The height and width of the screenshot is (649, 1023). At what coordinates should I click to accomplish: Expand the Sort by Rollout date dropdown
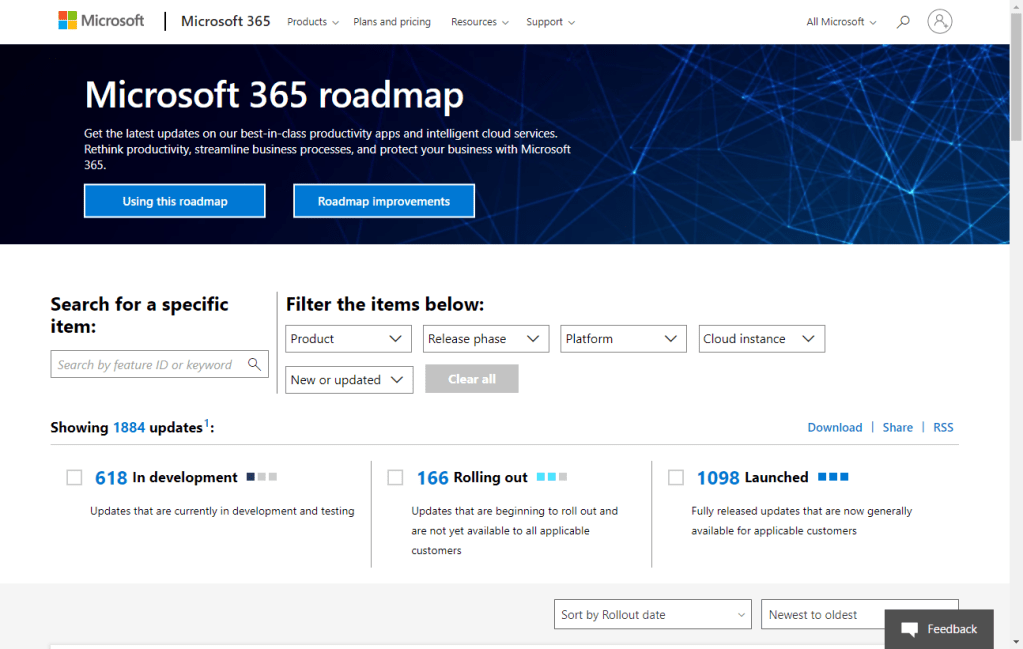[x=653, y=615]
